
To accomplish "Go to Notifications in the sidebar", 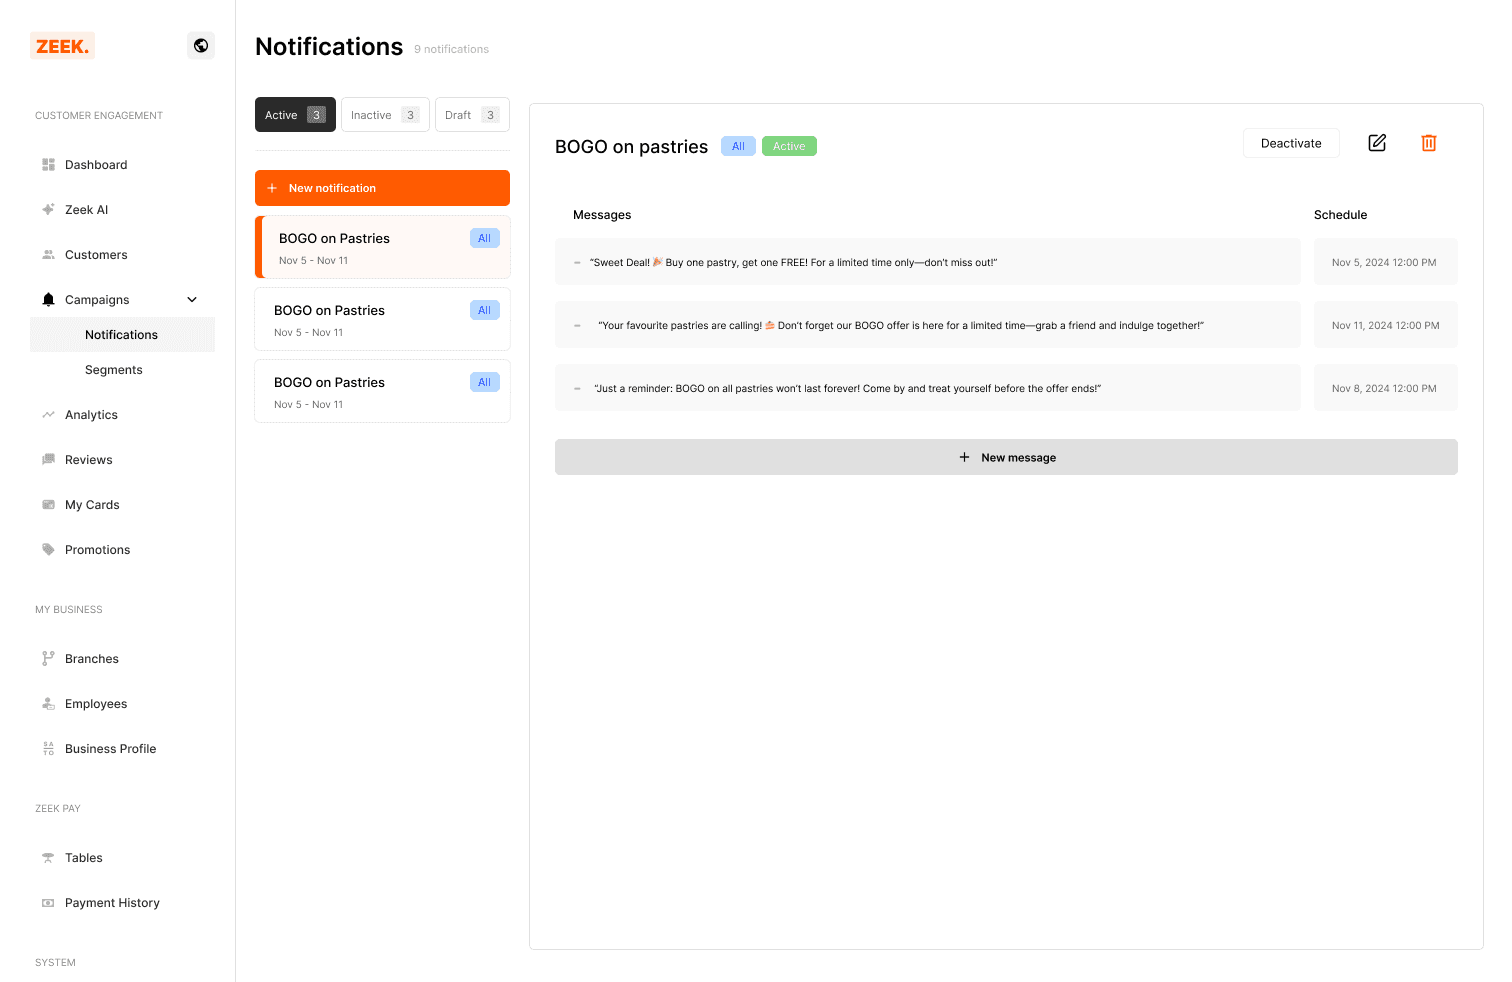I will (x=122, y=335).
